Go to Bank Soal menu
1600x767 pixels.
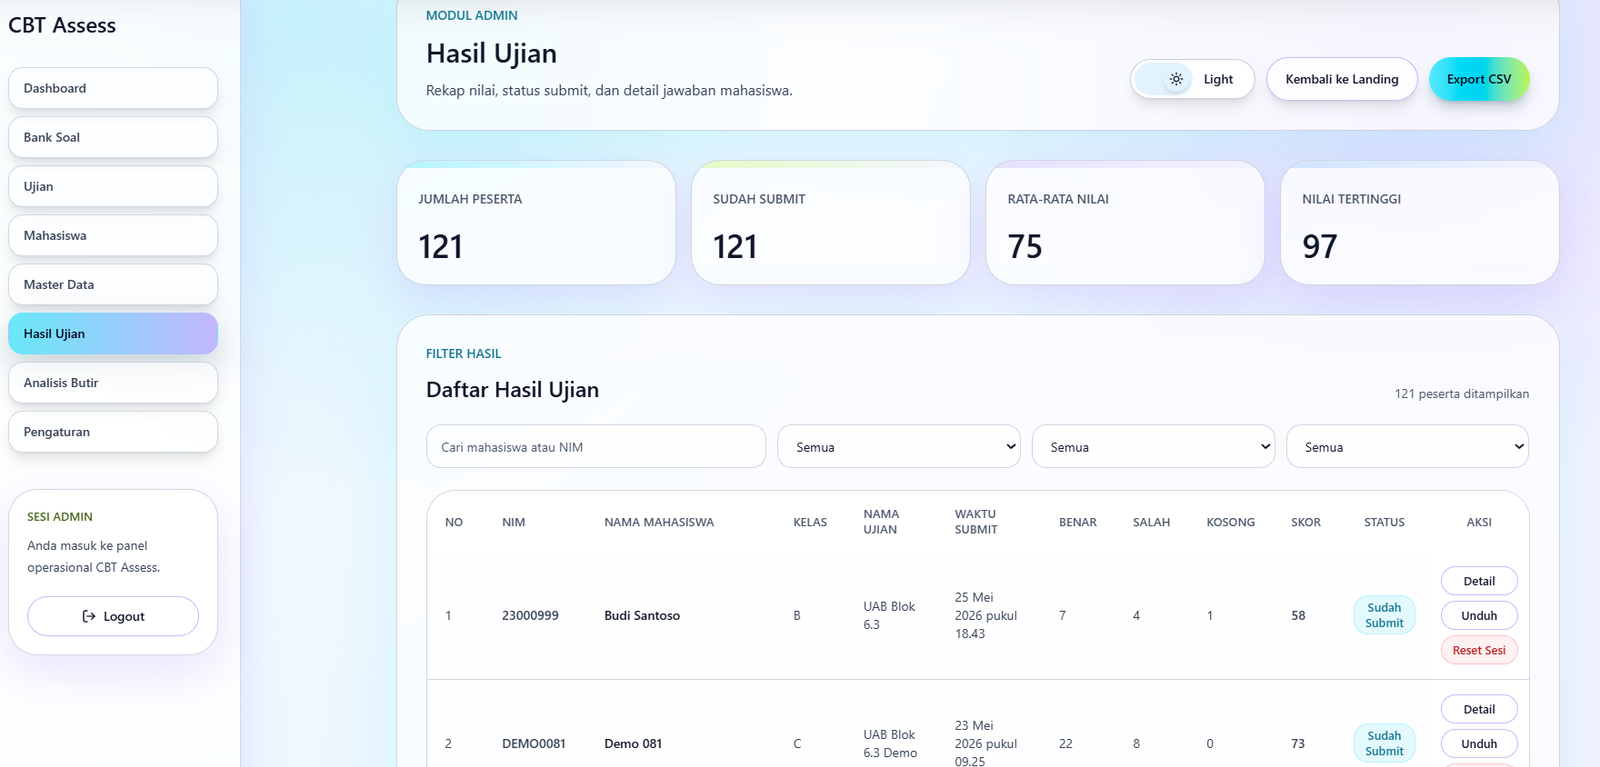tap(113, 137)
